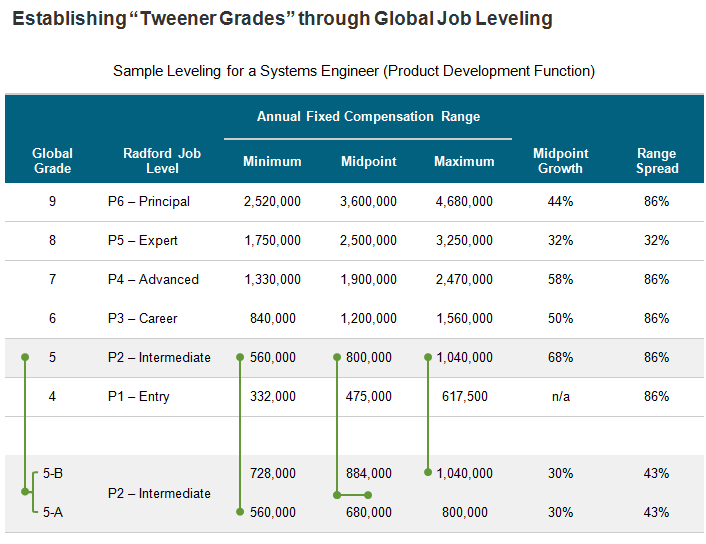The image size is (706, 544).
Task: Select the 5-A tweener grade label
Action: (53, 512)
